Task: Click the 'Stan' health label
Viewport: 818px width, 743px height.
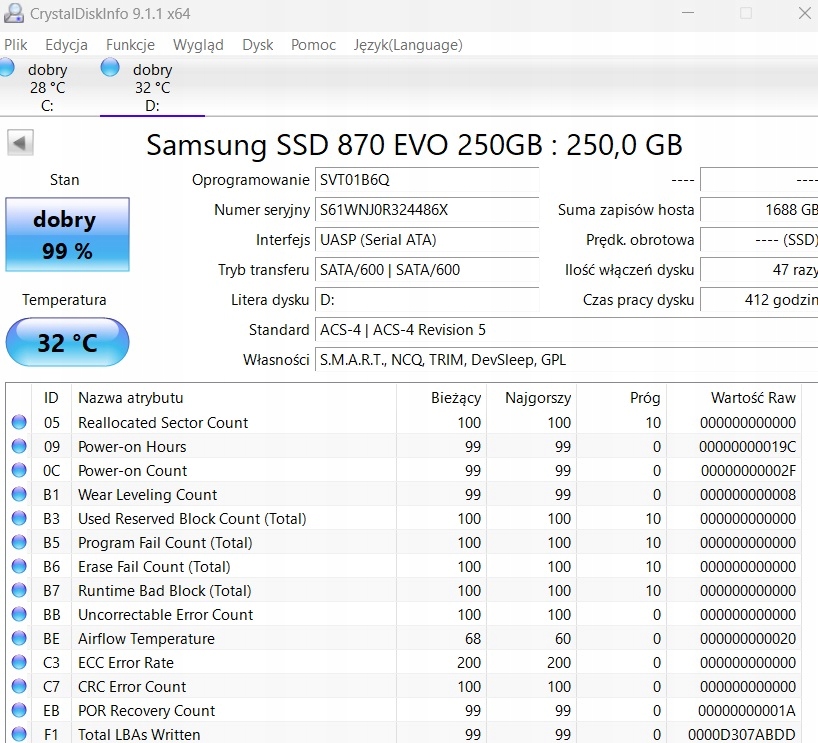Action: (x=65, y=180)
